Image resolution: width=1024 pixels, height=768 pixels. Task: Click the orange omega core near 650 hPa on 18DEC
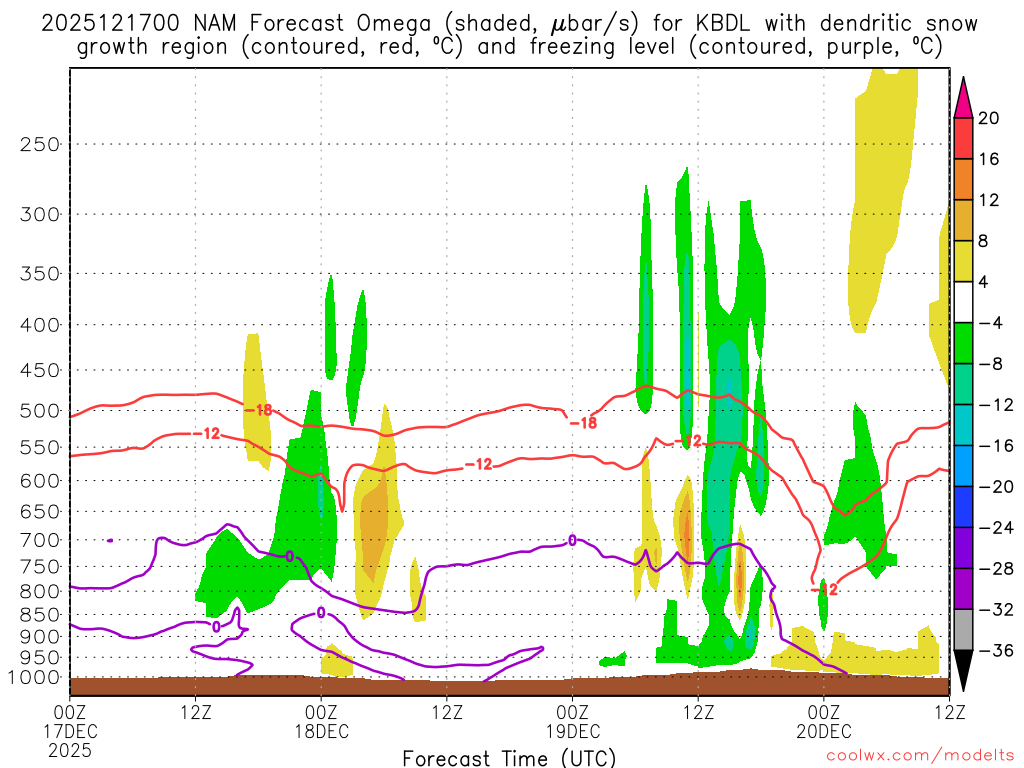pos(373,528)
